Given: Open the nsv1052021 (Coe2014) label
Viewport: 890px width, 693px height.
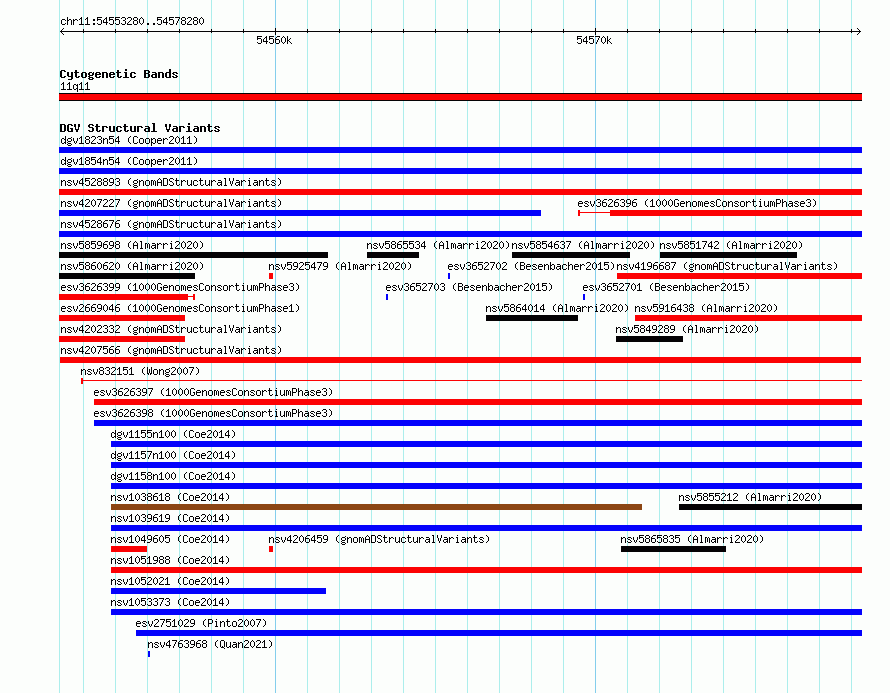Looking at the screenshot, I should (170, 581).
